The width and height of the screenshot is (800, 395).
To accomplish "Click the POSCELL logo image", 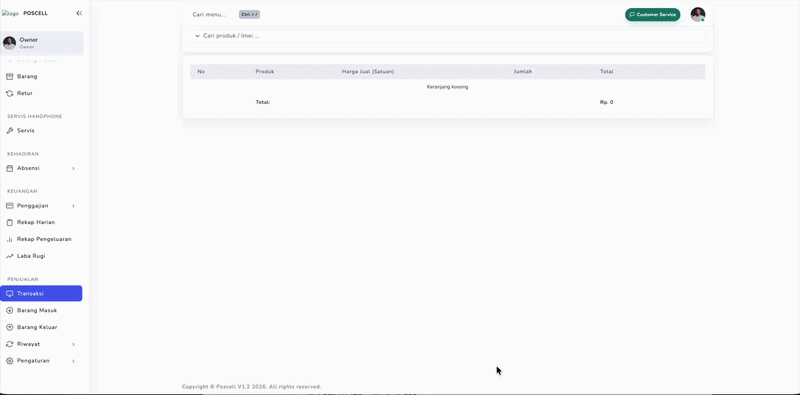I will [10, 14].
